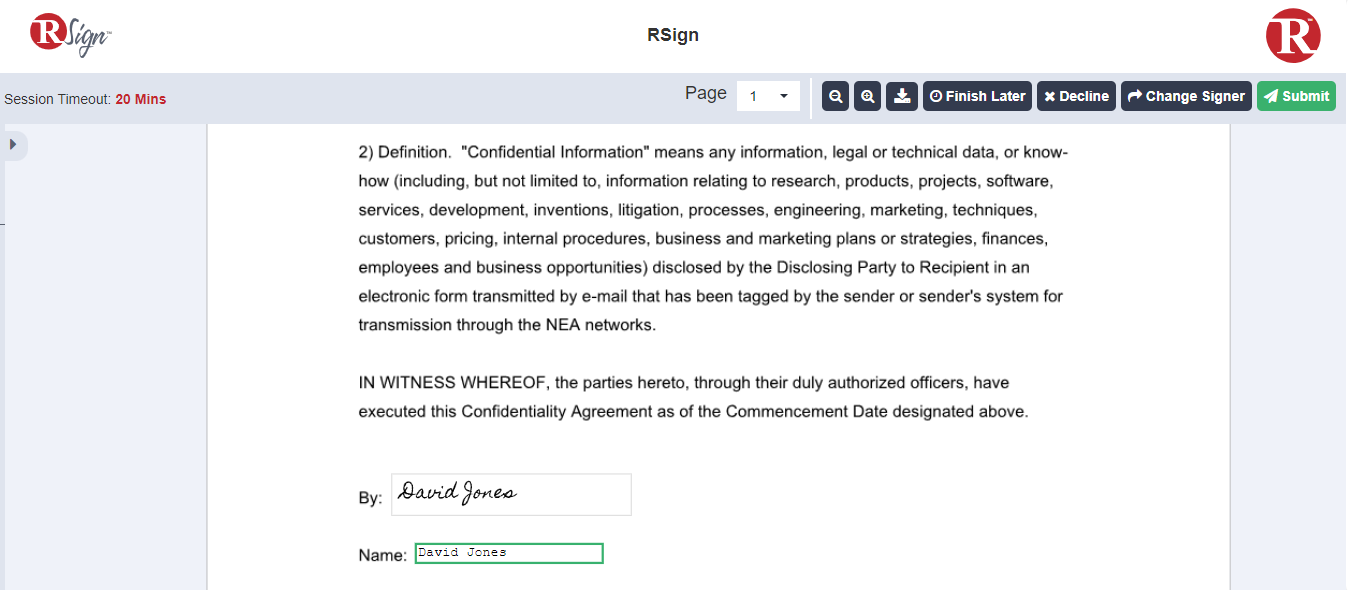1351x590 pixels.
Task: Click the red circular R logo
Action: pyautogui.click(x=1293, y=36)
